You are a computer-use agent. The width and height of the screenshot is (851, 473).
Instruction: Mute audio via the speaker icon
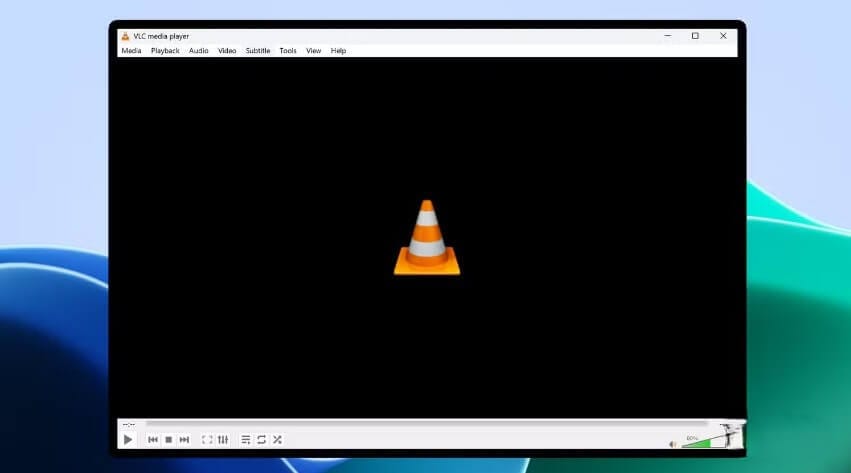click(672, 442)
